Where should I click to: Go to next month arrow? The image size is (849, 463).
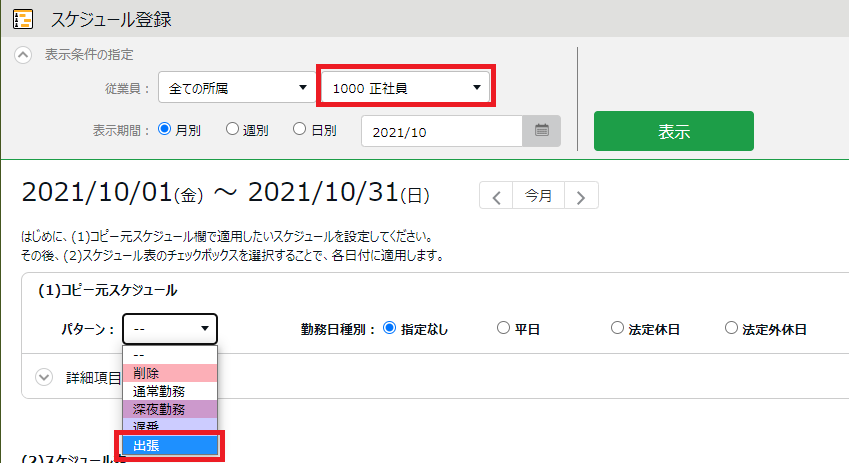(581, 196)
